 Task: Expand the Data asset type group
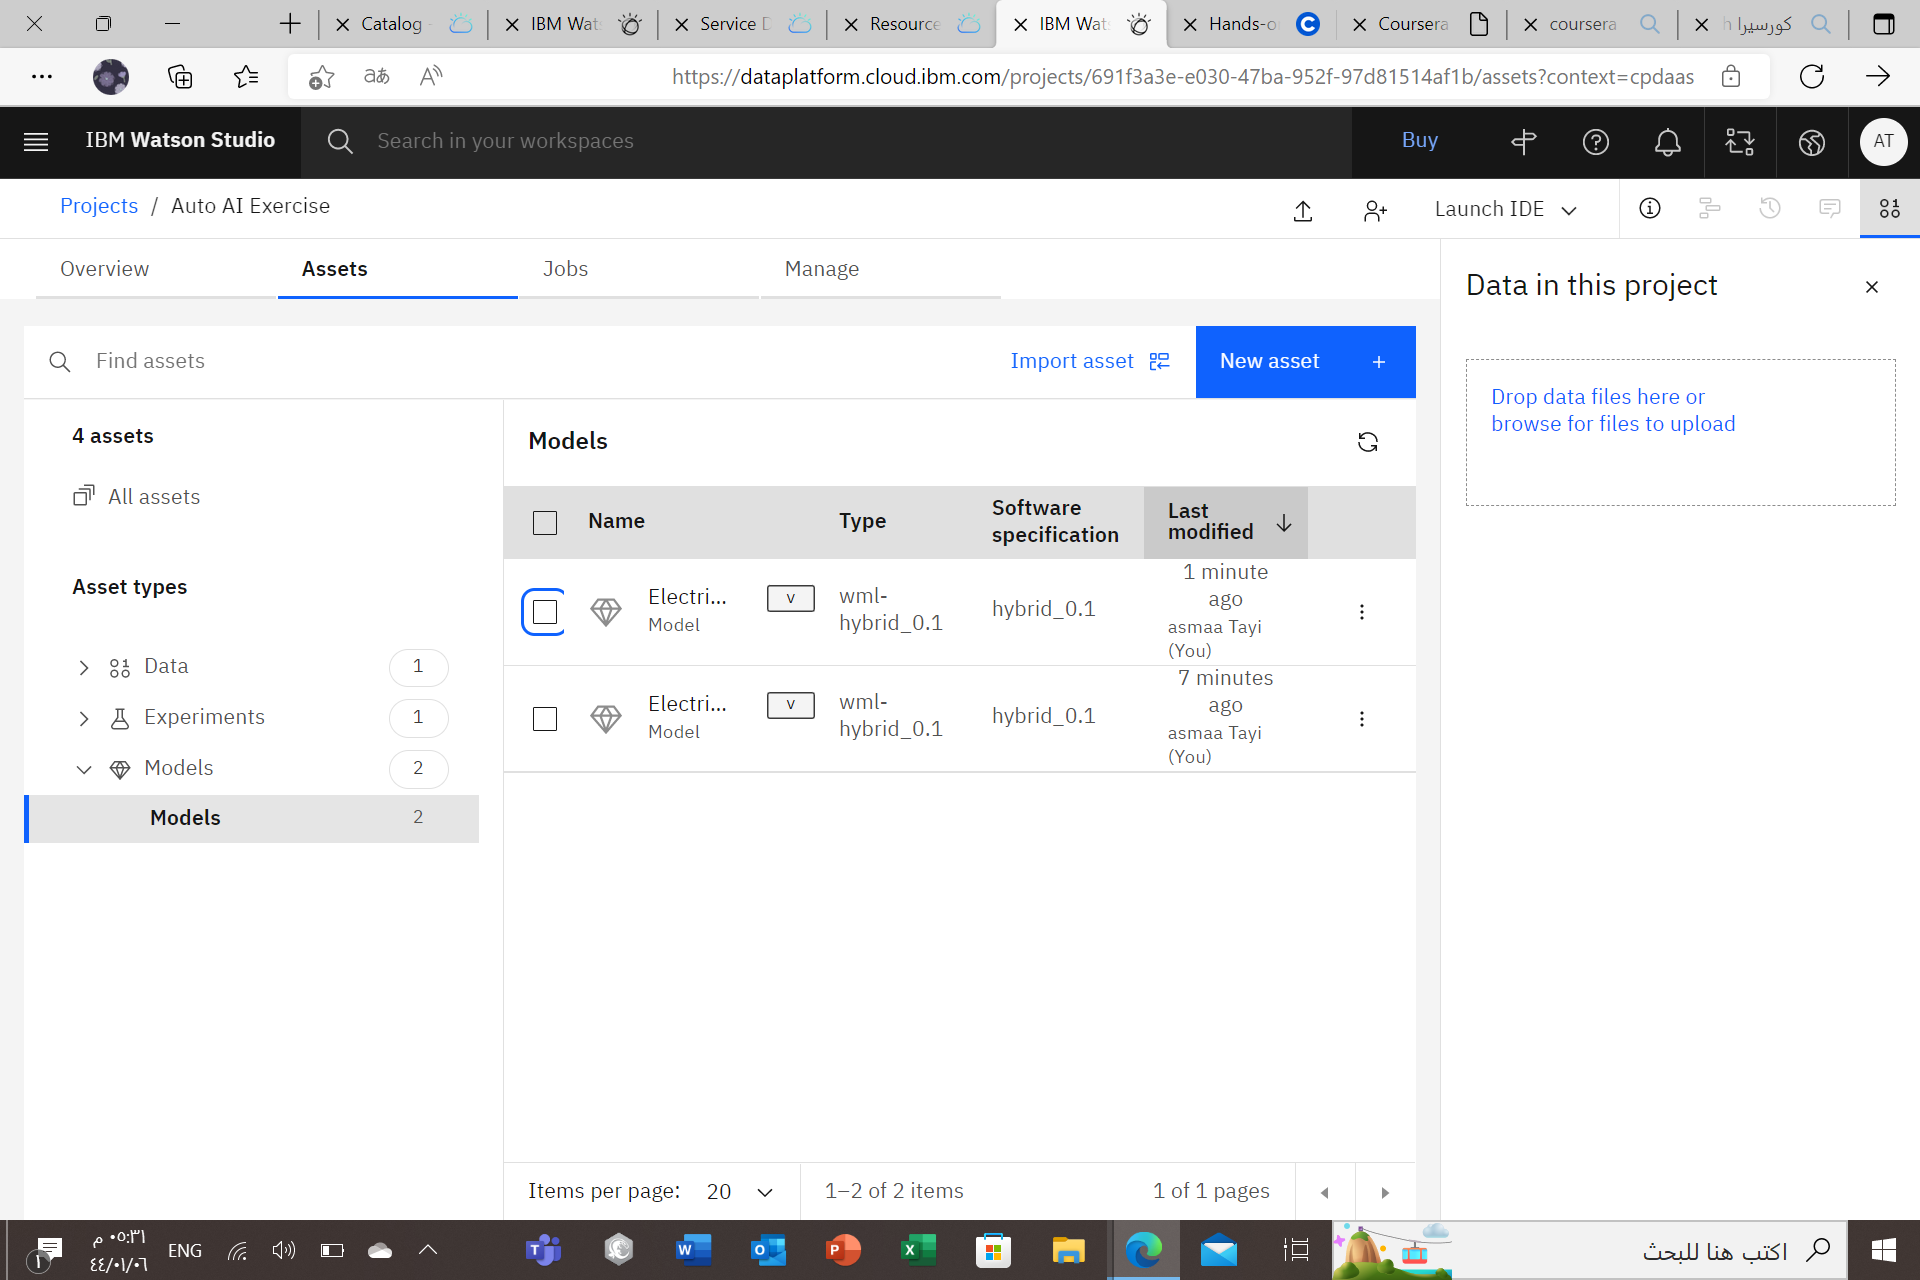85,666
